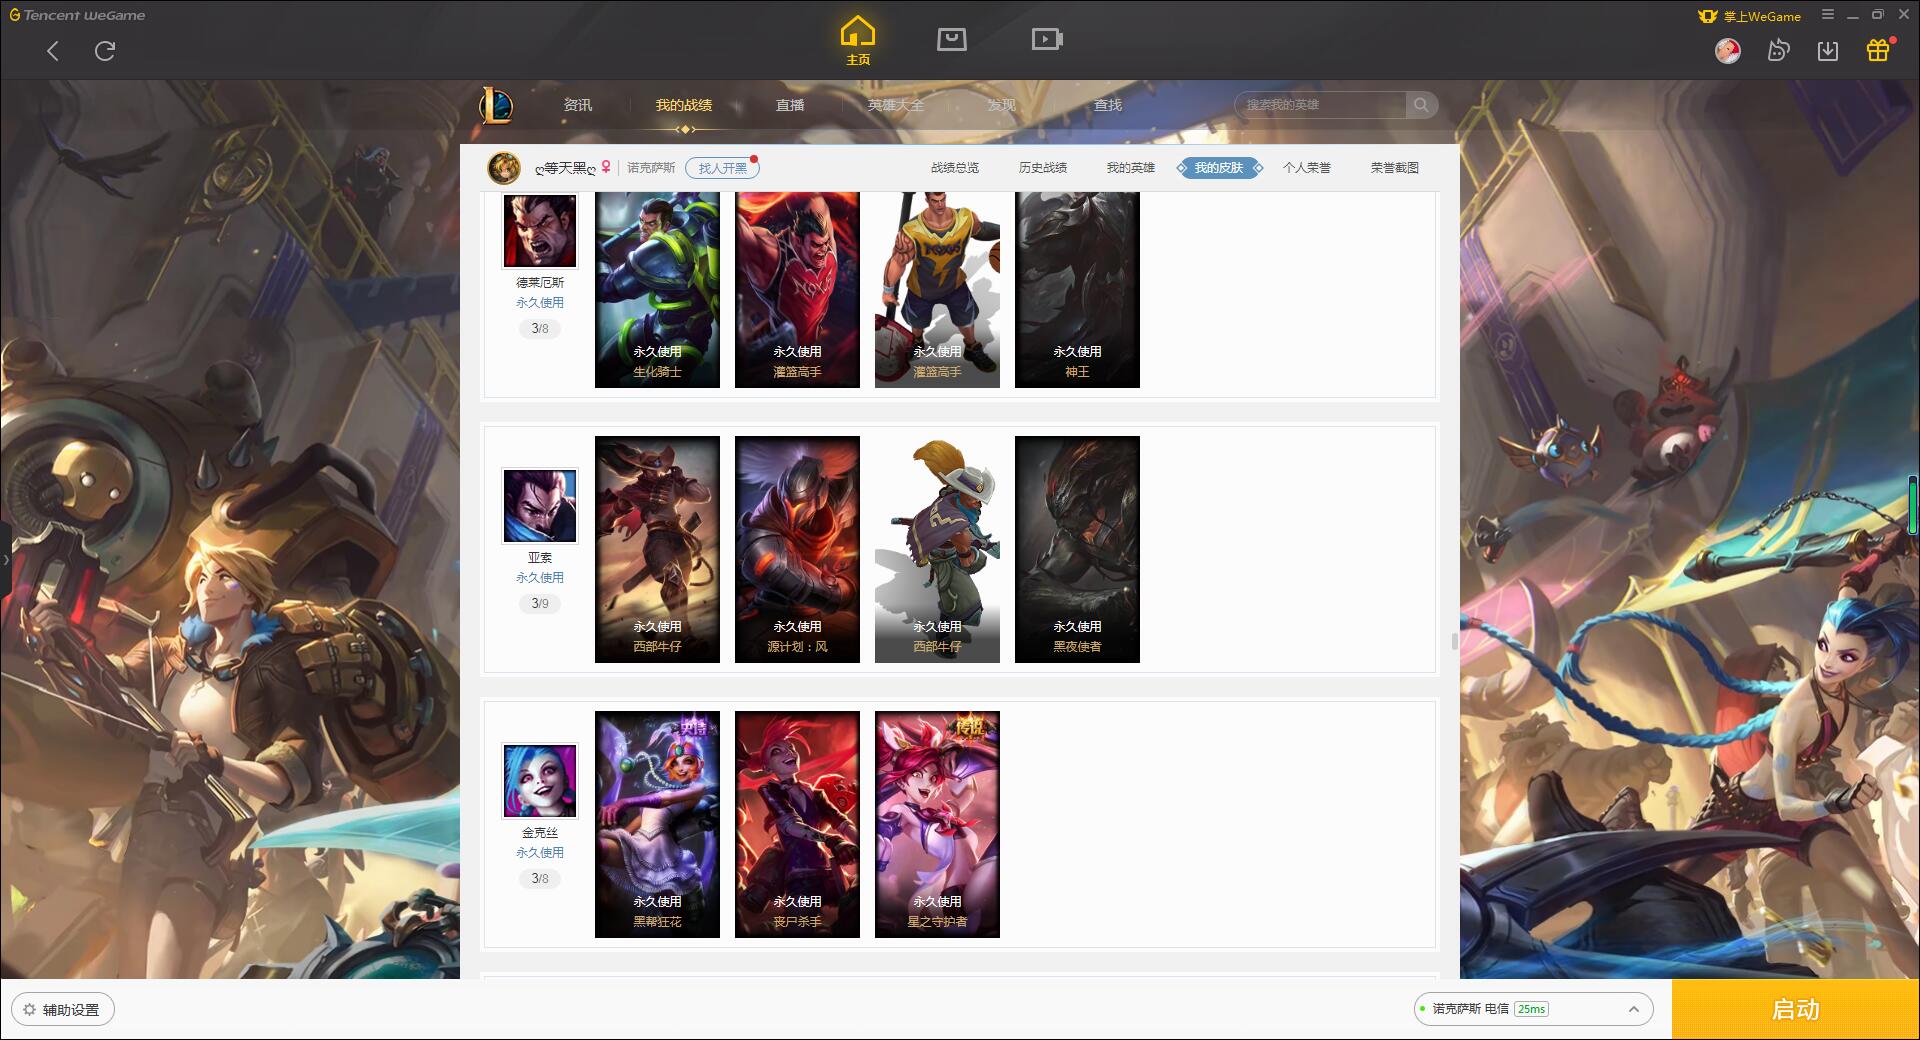Open the home page icon
Viewport: 1920px width, 1040px height.
click(857, 41)
